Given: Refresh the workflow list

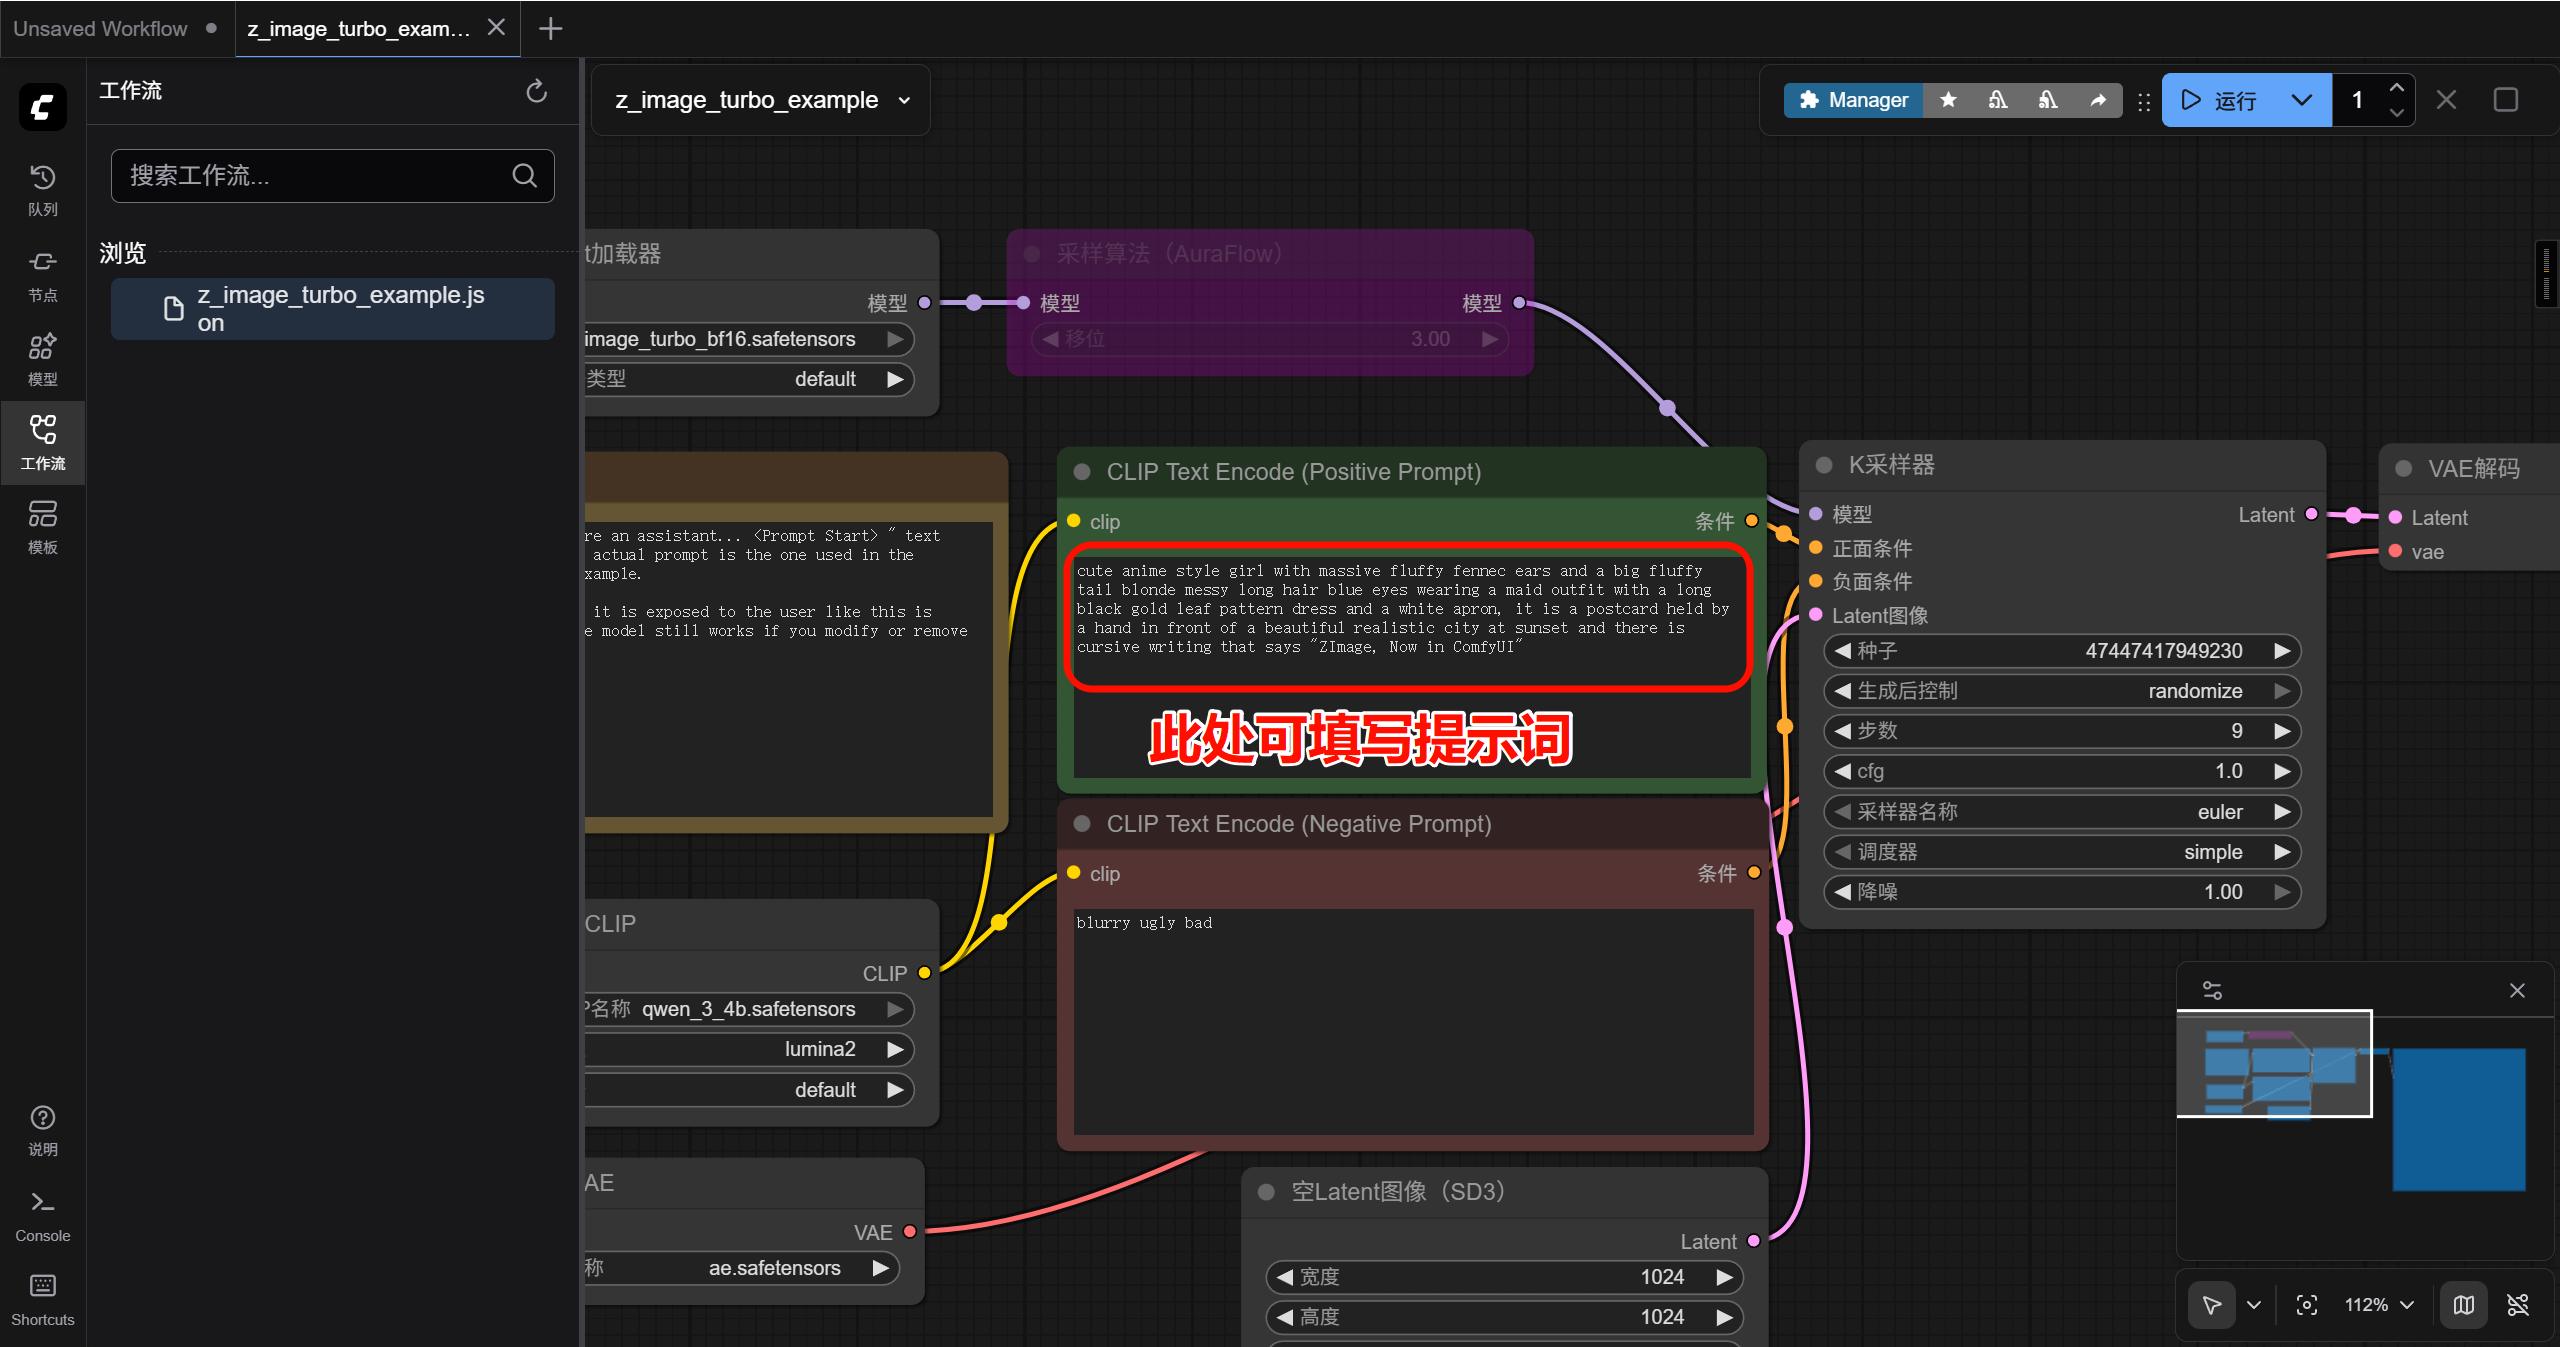Looking at the screenshot, I should click(536, 92).
